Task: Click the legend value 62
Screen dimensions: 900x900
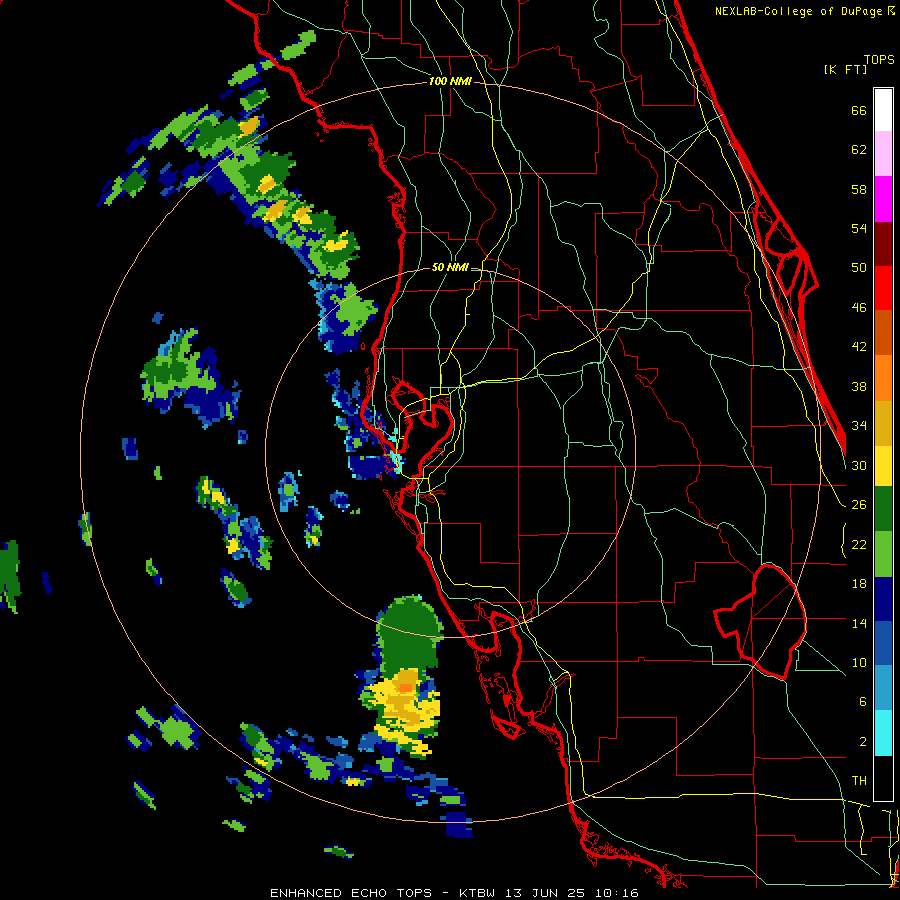Action: coord(859,150)
